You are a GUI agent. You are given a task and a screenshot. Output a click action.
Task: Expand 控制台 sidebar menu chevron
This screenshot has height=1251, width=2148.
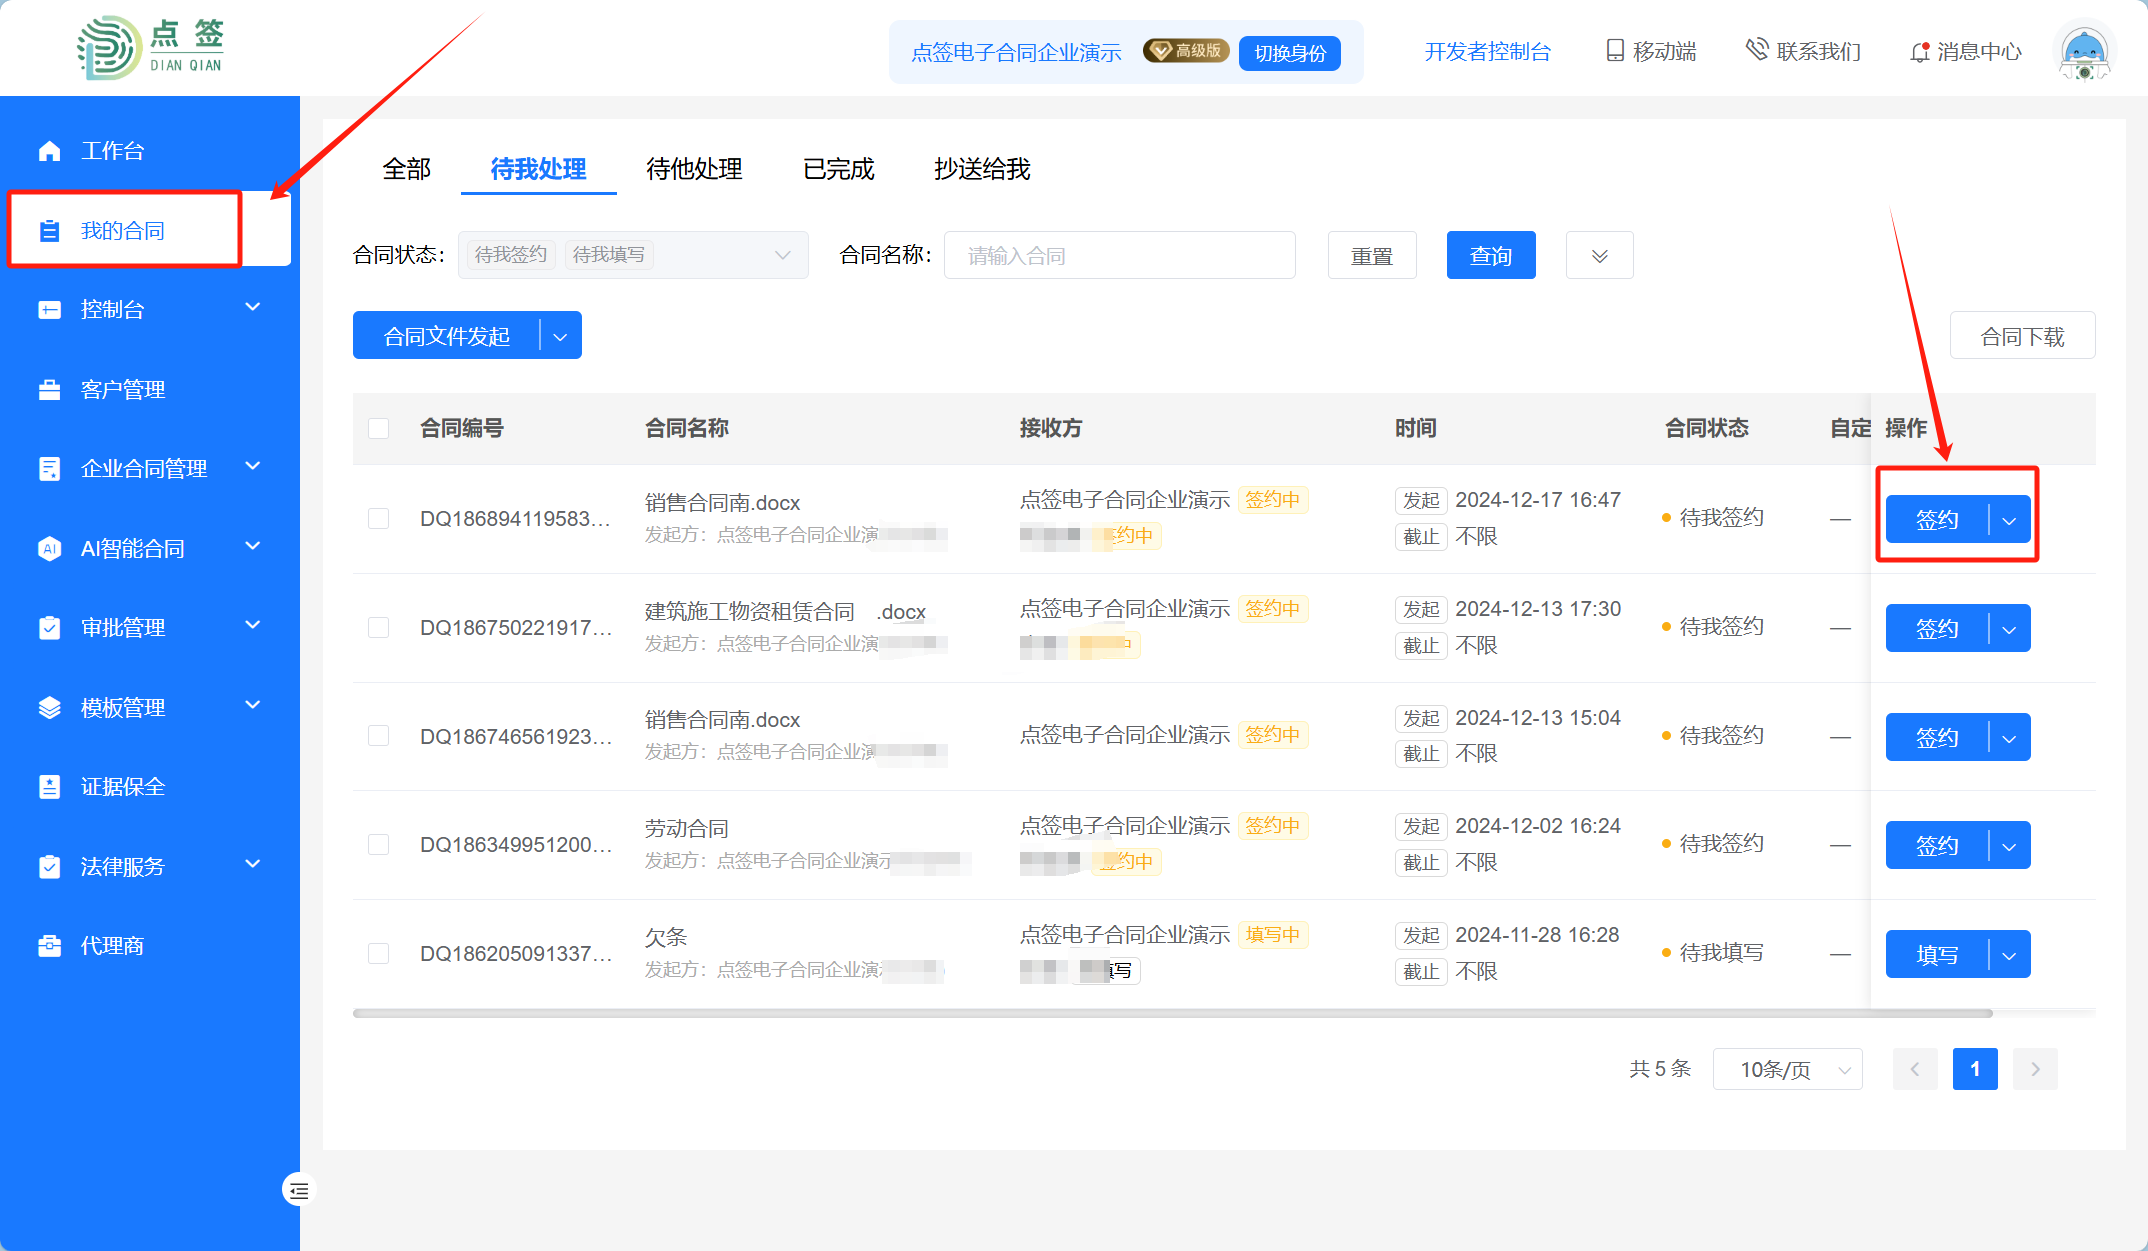[253, 308]
